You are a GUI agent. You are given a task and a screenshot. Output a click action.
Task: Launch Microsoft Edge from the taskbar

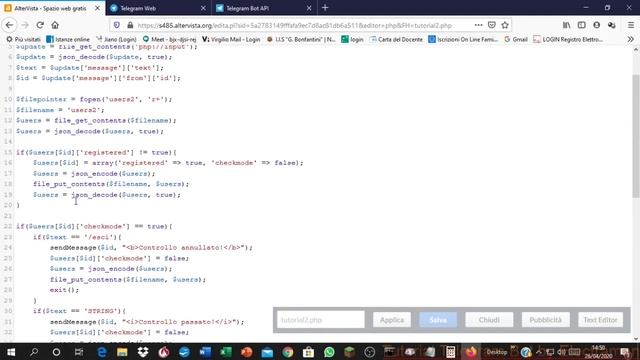pos(102,352)
